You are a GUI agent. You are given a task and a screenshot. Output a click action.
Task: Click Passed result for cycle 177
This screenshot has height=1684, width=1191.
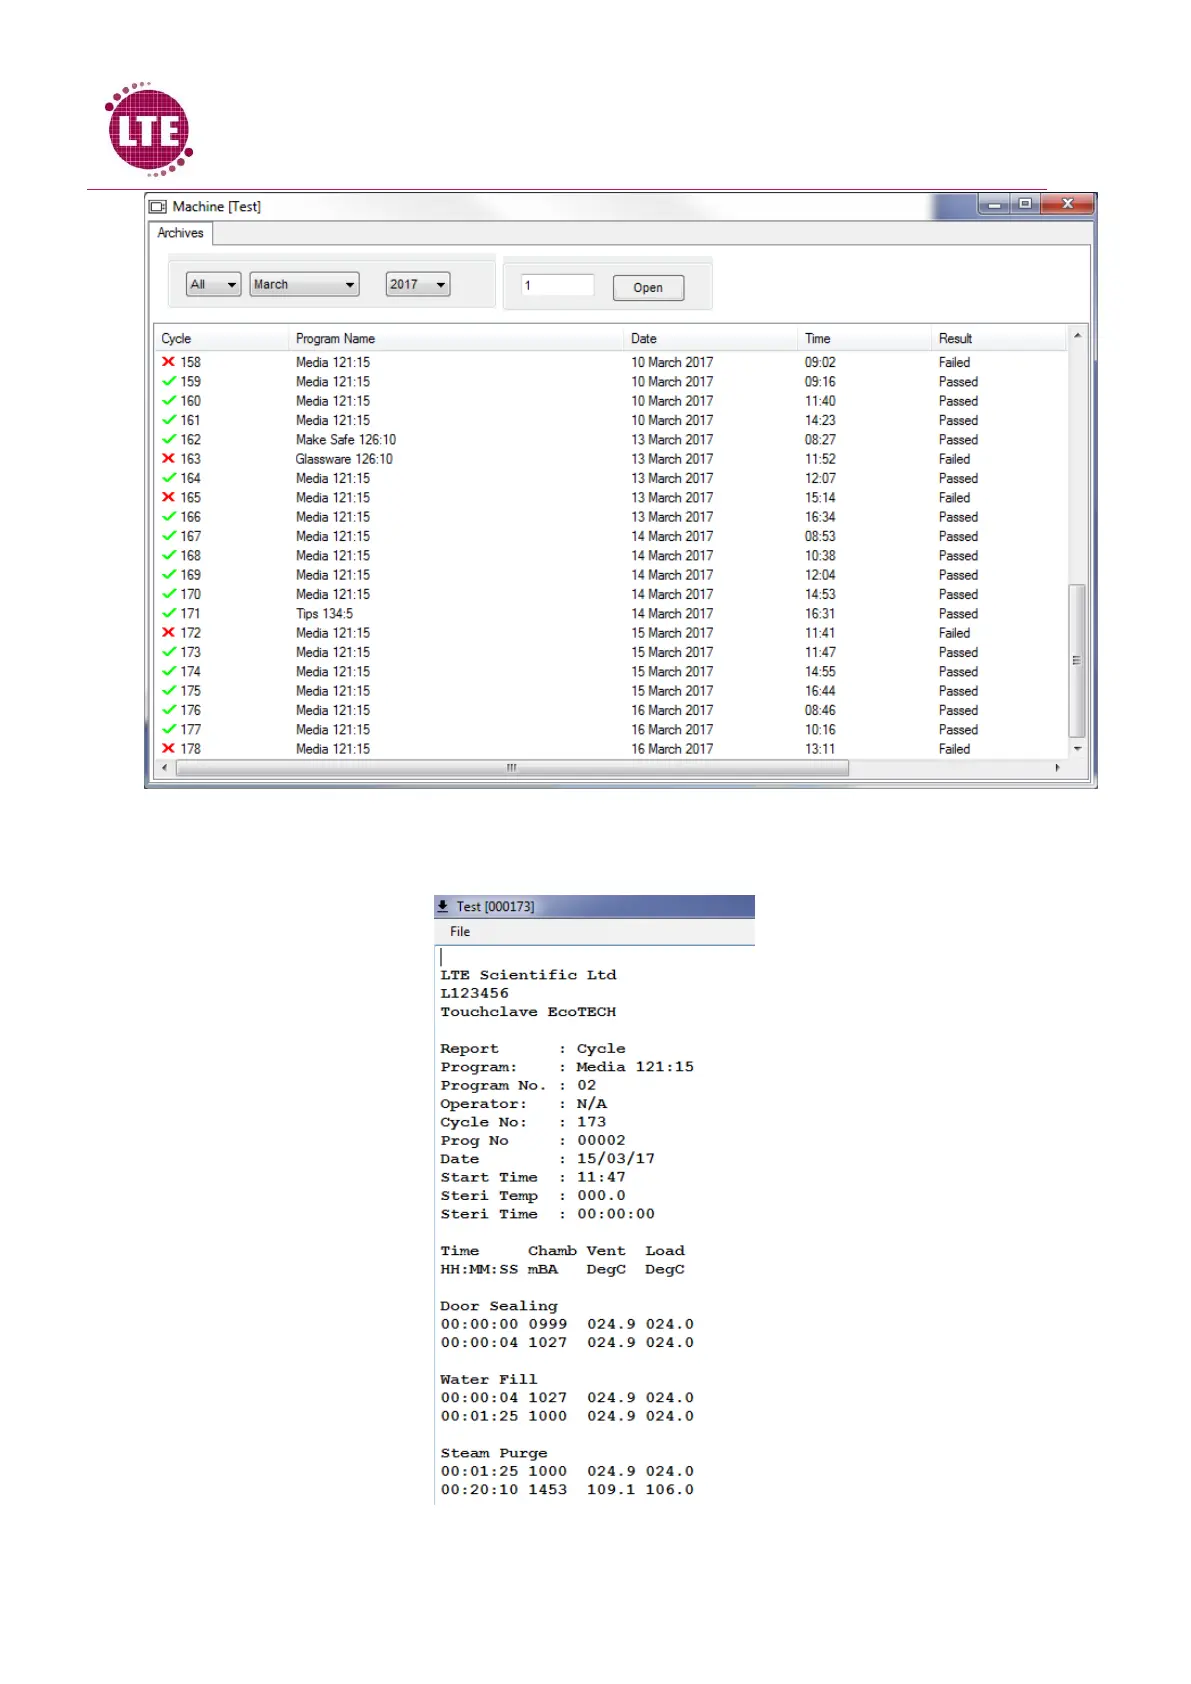click(958, 729)
